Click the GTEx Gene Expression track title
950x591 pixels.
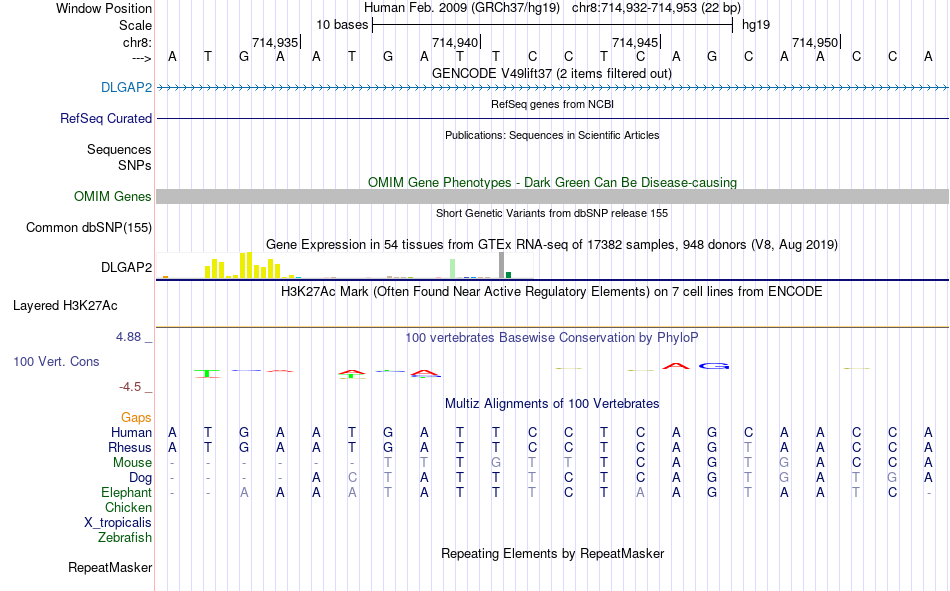tap(552, 244)
